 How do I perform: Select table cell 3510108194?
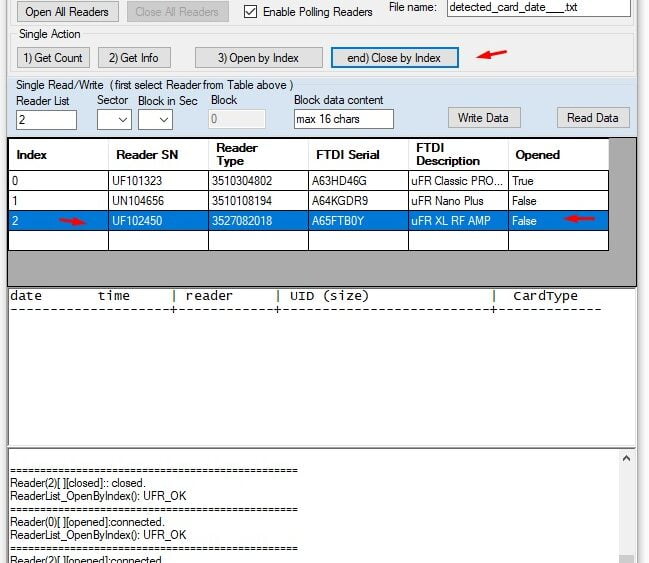click(258, 201)
